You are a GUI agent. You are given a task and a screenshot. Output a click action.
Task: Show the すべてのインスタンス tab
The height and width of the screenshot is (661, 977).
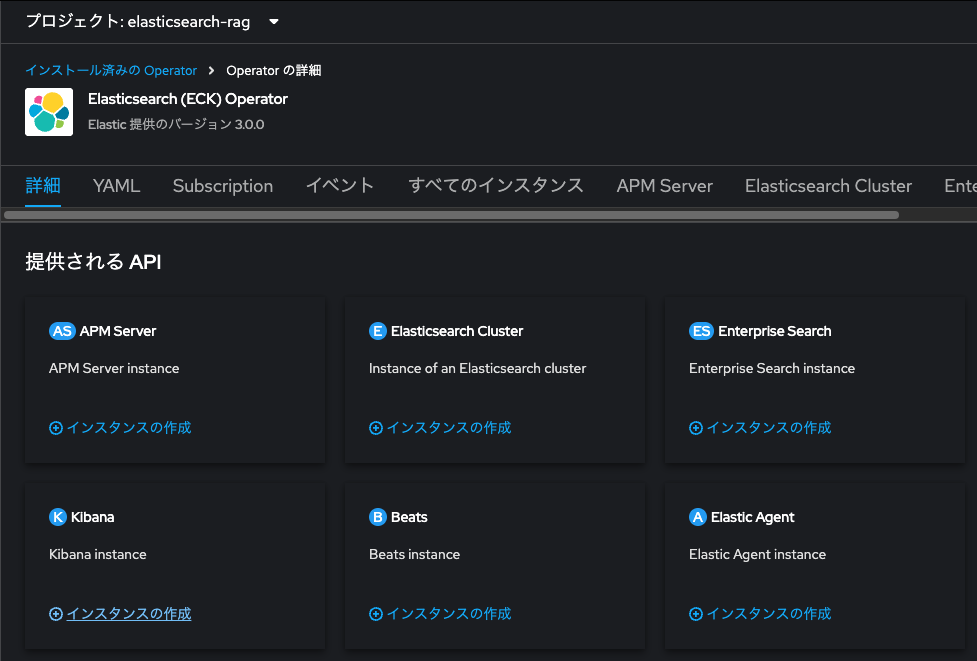(496, 186)
